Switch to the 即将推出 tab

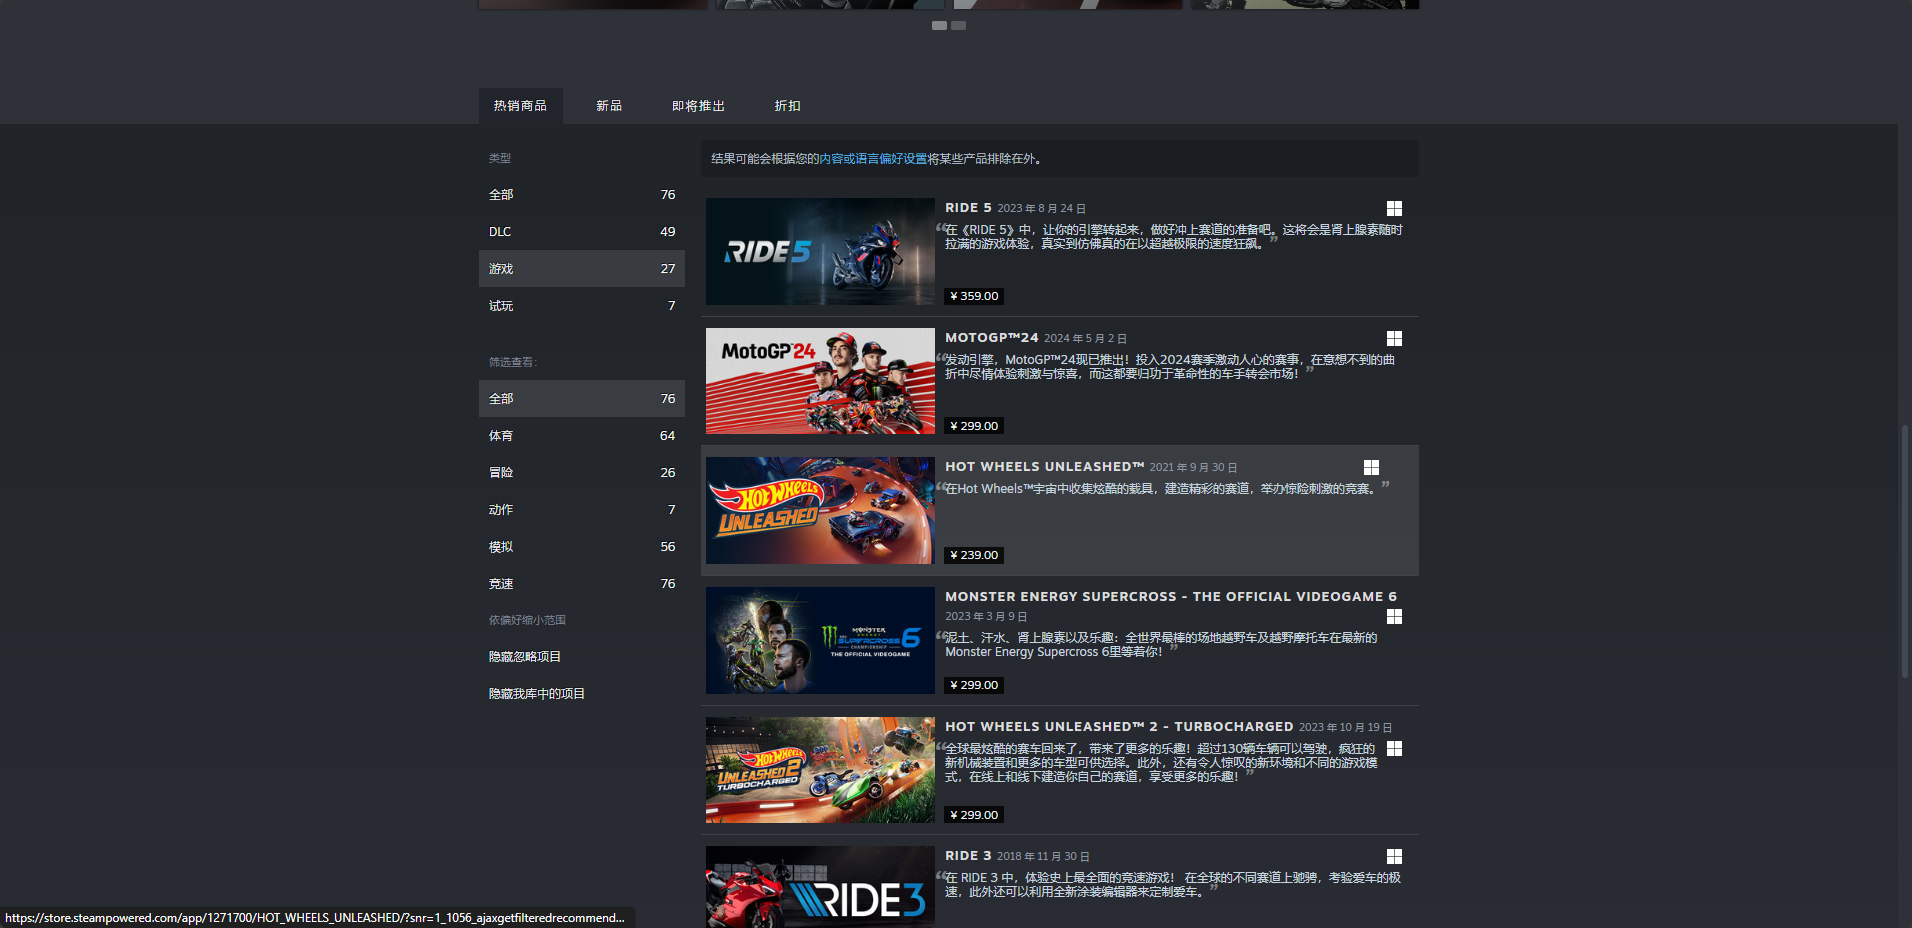coord(698,106)
